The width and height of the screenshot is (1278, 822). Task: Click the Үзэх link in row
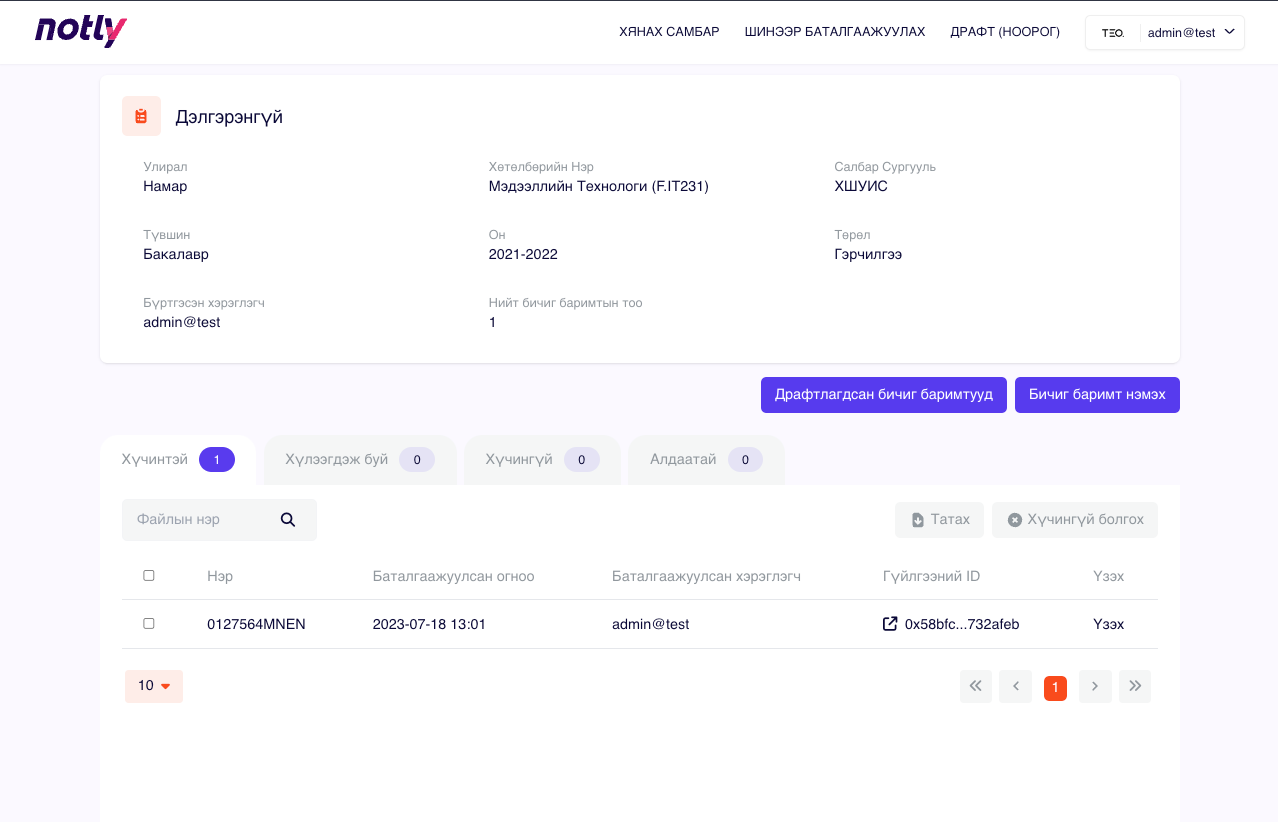(x=1109, y=624)
